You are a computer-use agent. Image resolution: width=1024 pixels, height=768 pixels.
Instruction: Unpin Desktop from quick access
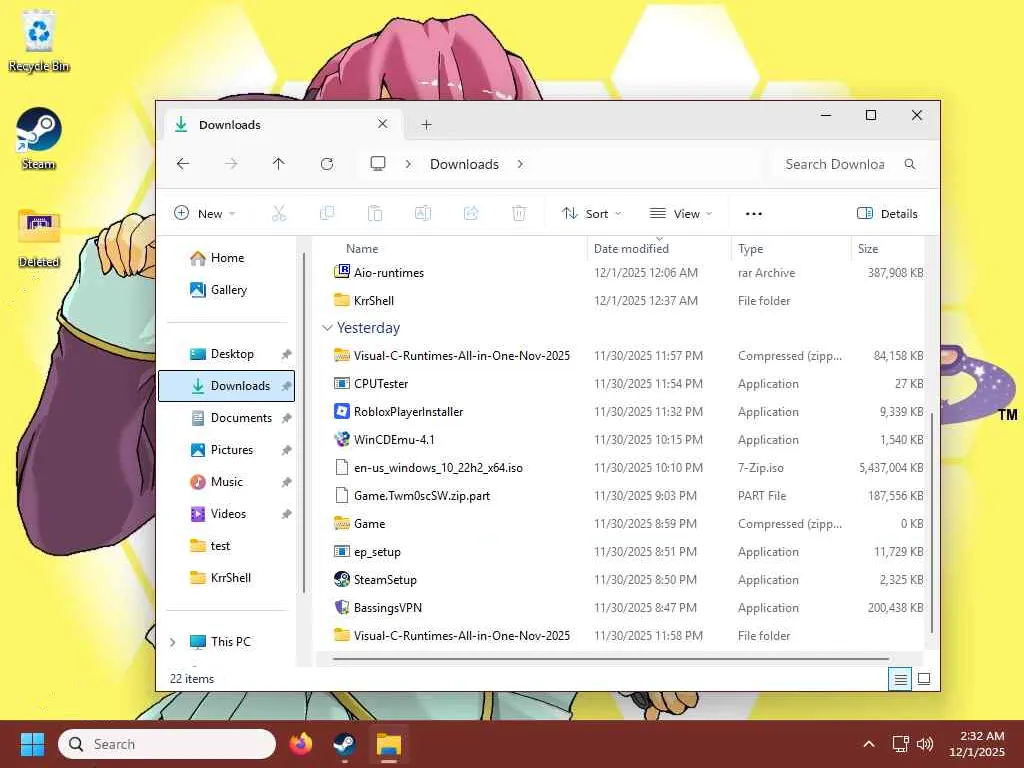click(286, 354)
